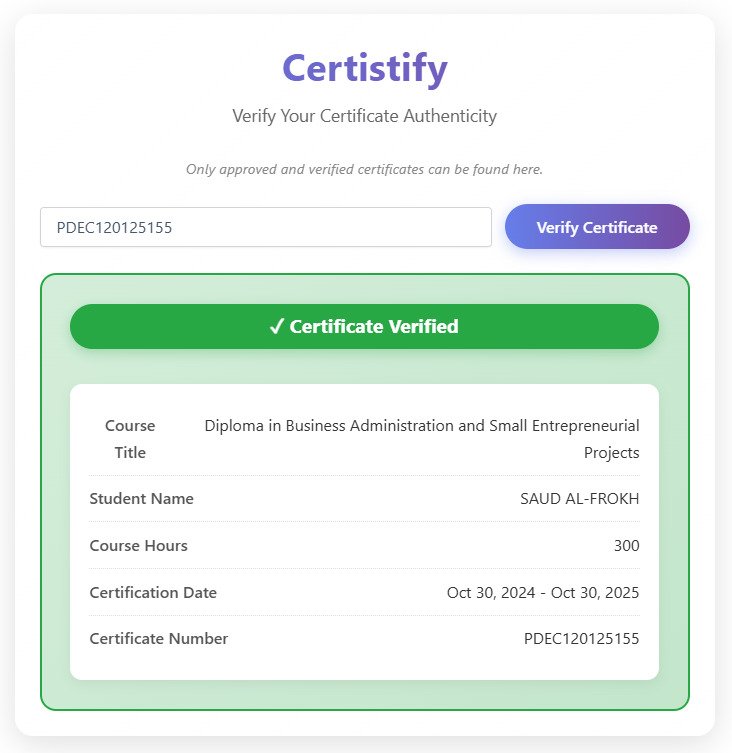Click the checkmark icon in the verified banner

click(277, 327)
